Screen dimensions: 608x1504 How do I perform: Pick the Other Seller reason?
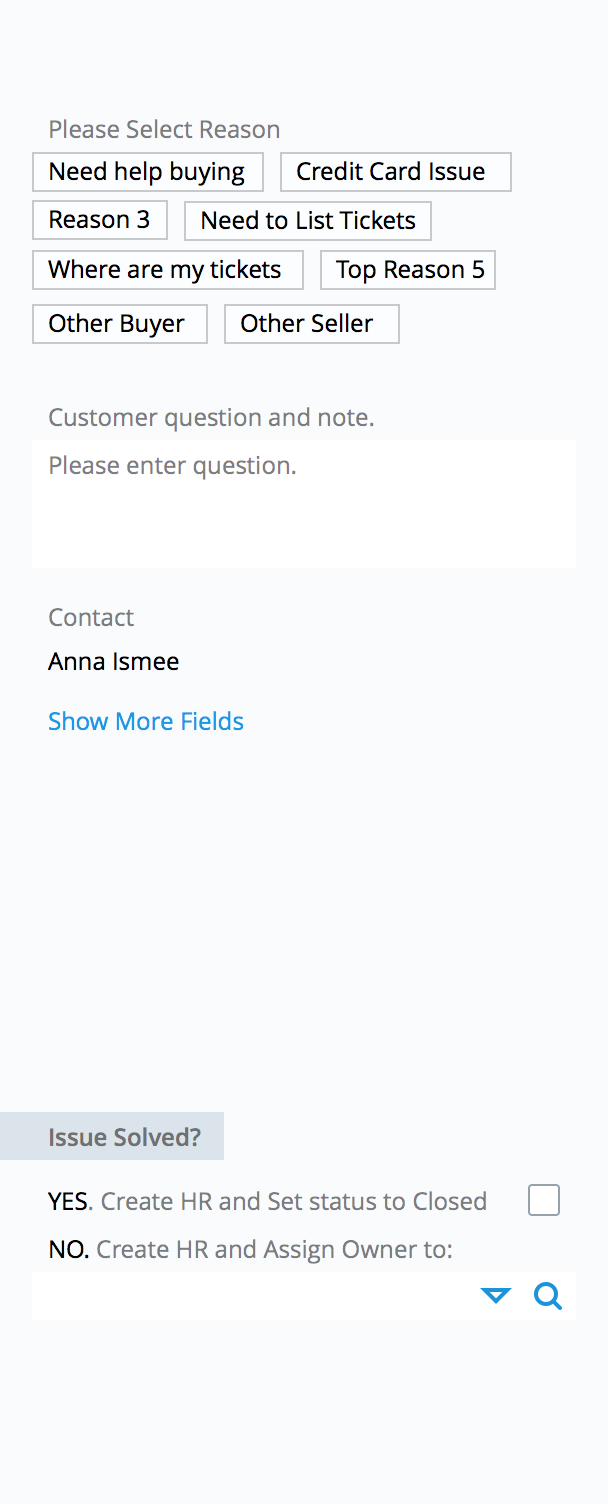coord(312,324)
